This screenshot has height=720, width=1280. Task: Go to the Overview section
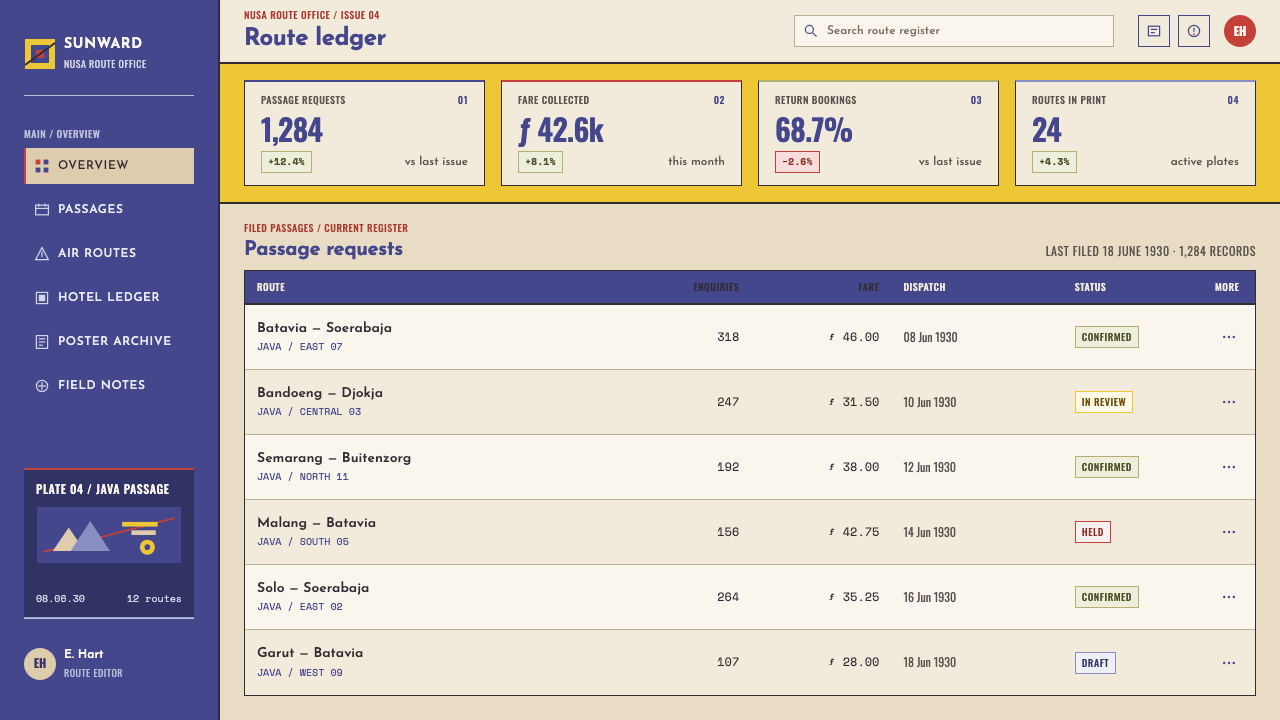tap(109, 166)
